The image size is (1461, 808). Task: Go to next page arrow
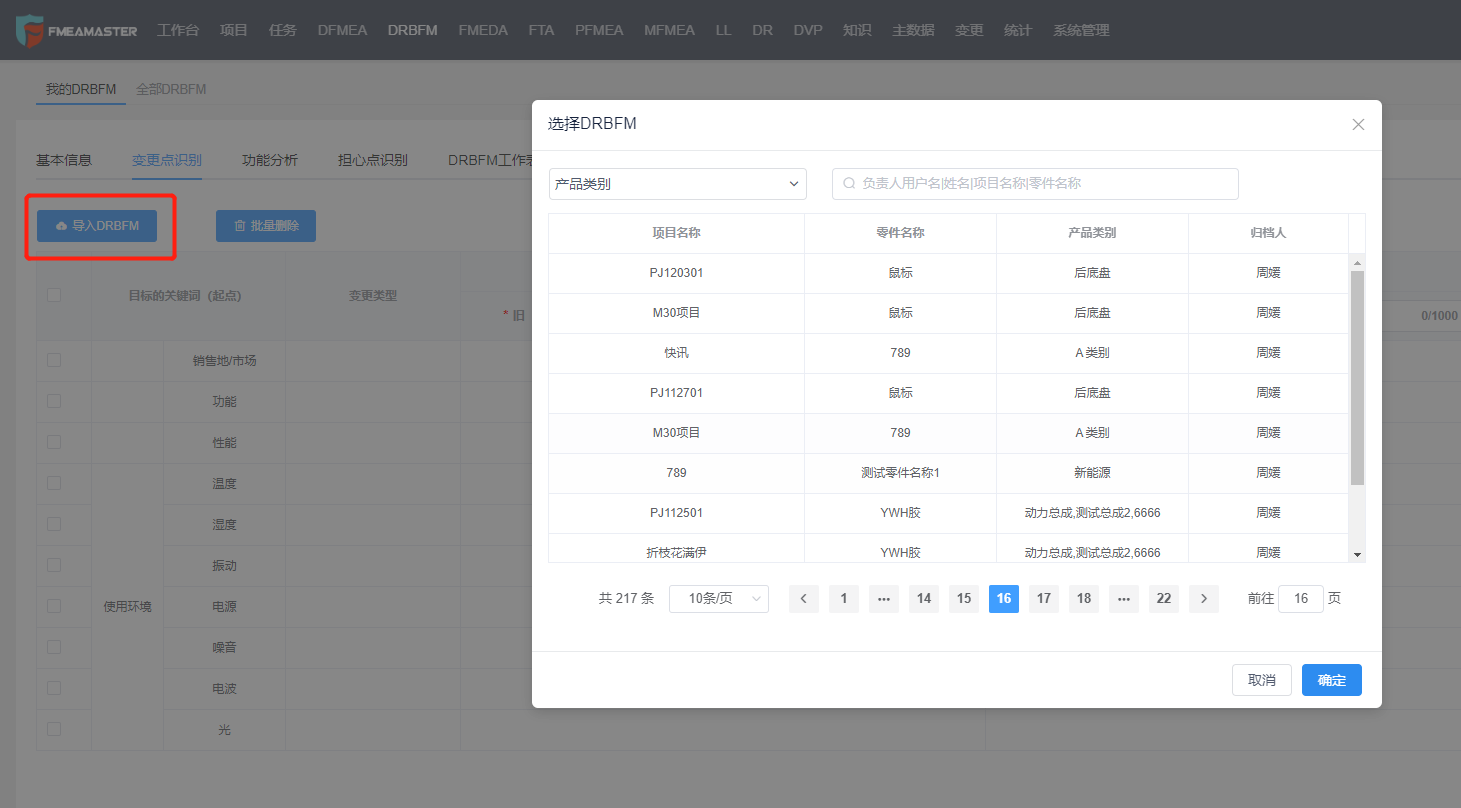pyautogui.click(x=1204, y=599)
